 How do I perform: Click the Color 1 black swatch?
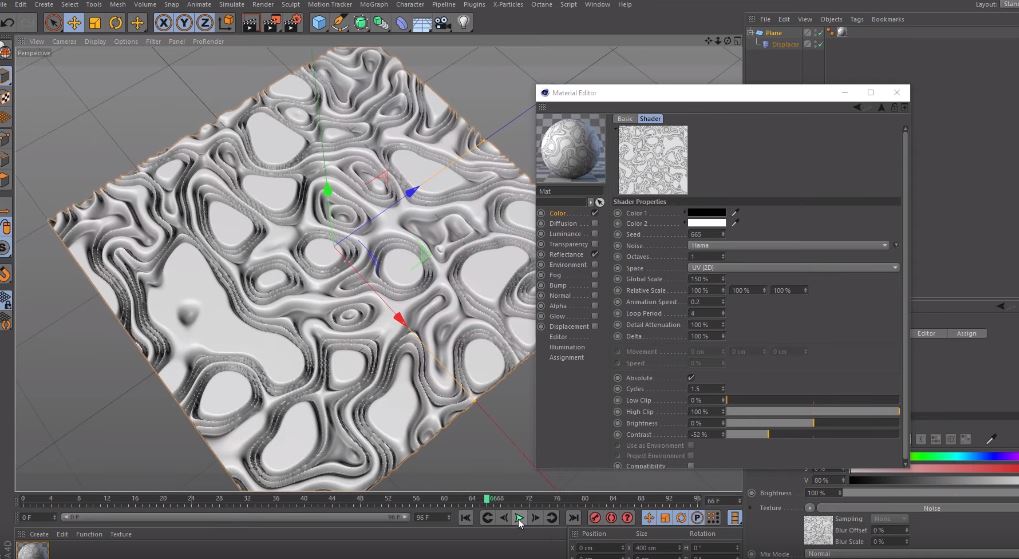click(707, 213)
